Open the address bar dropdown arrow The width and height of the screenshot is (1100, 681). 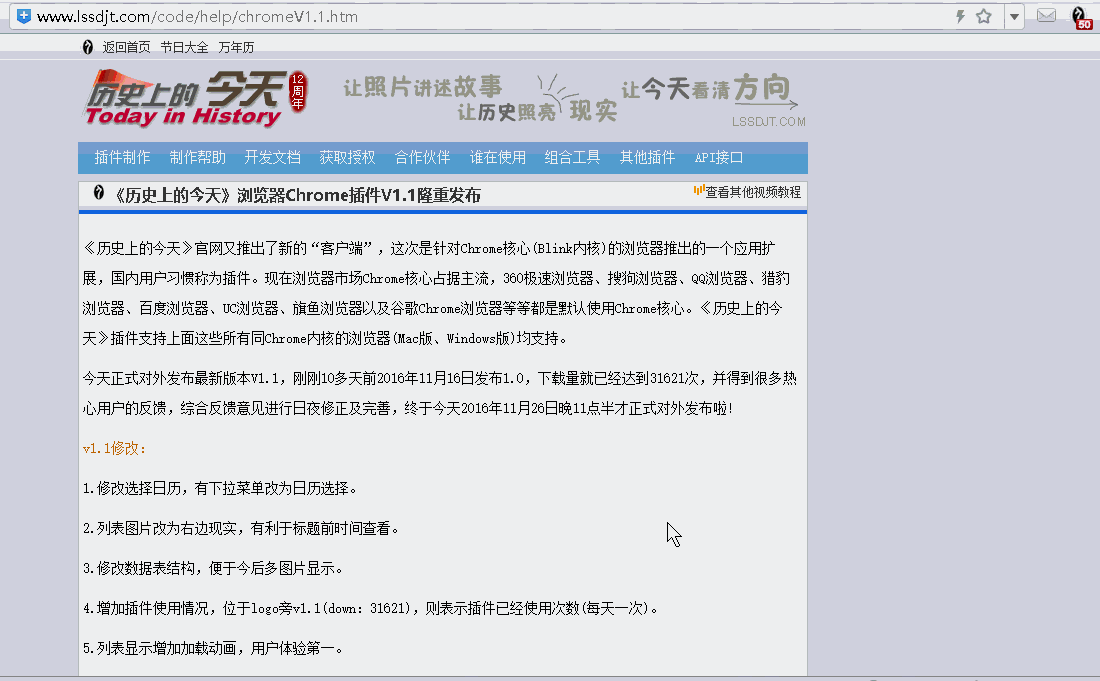coord(1014,16)
